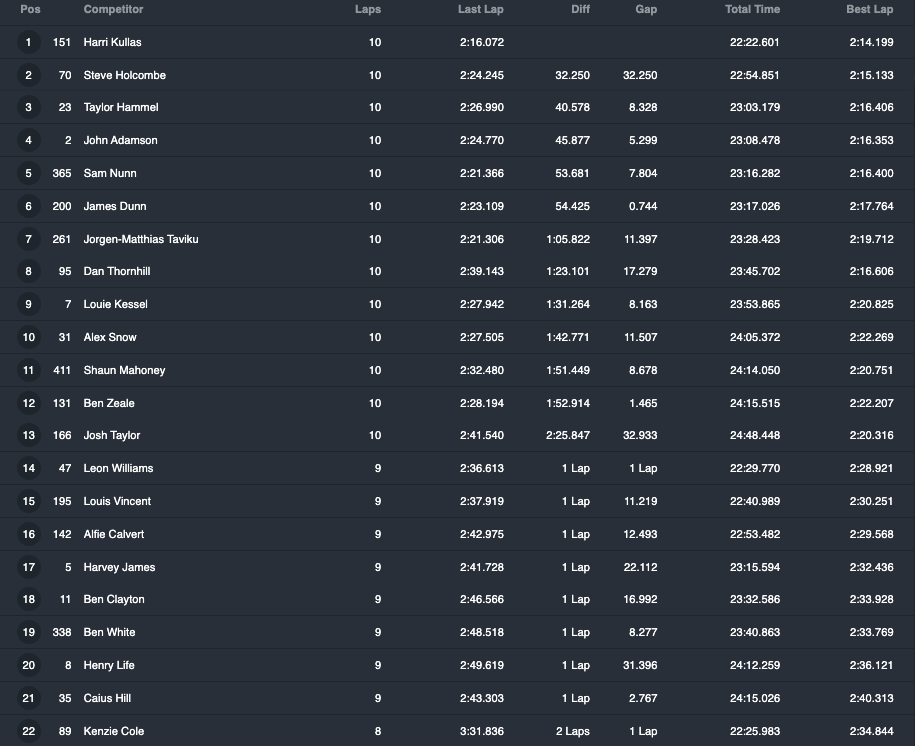
Task: Sort by the Best Lap column header
Action: tap(869, 9)
